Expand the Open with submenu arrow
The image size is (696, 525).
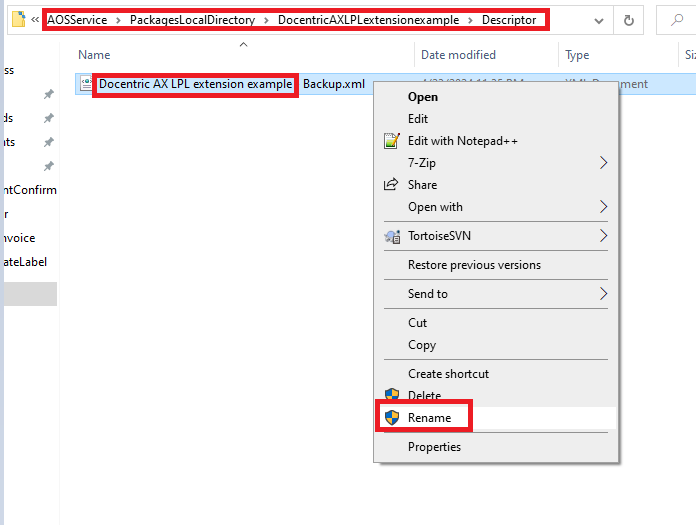tap(603, 207)
